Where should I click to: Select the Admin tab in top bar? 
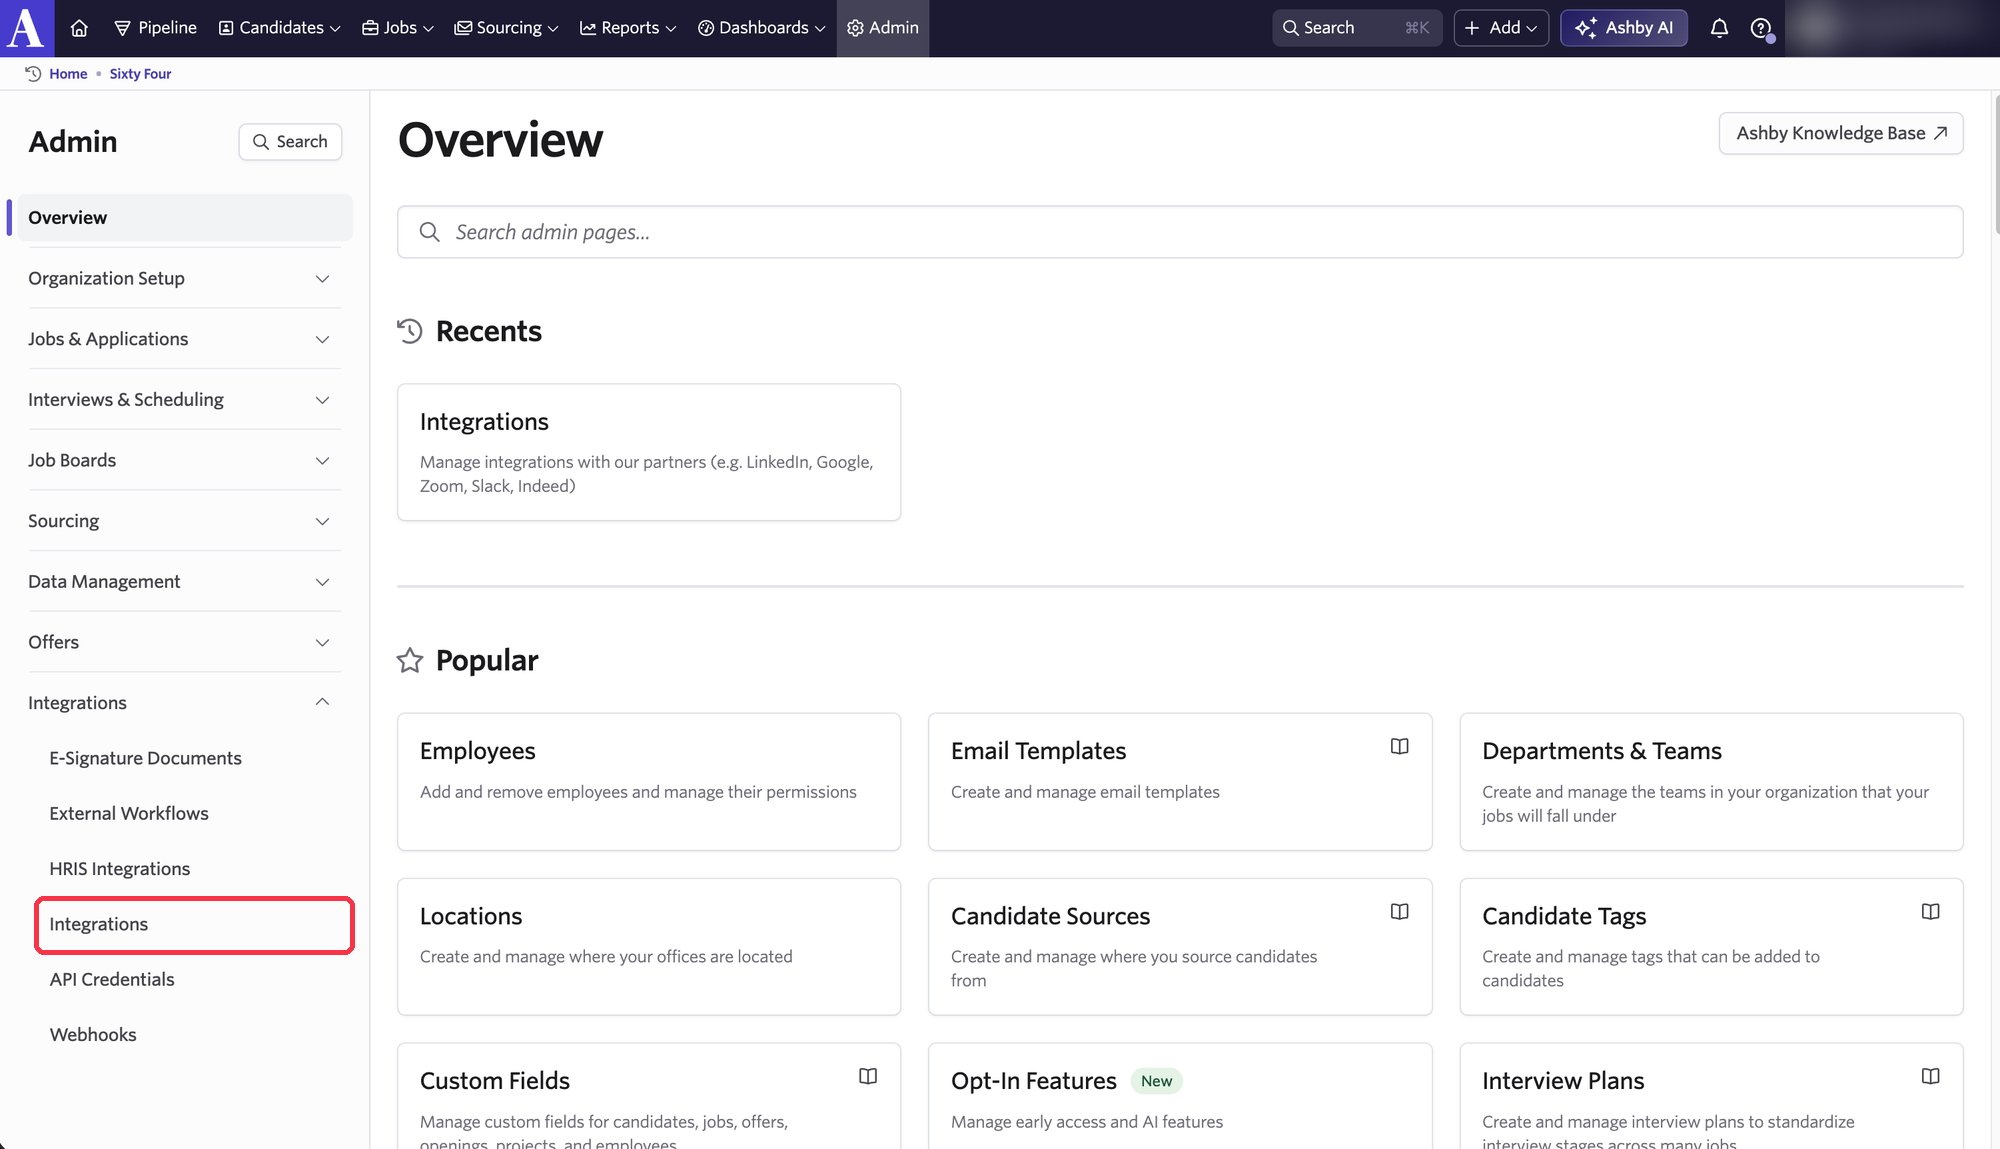tap(883, 28)
